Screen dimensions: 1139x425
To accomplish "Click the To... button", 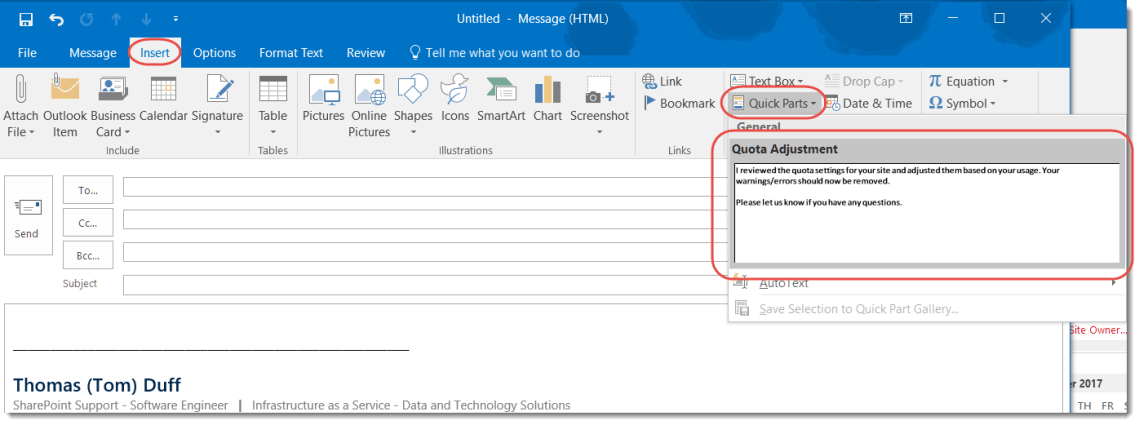I will [88, 190].
